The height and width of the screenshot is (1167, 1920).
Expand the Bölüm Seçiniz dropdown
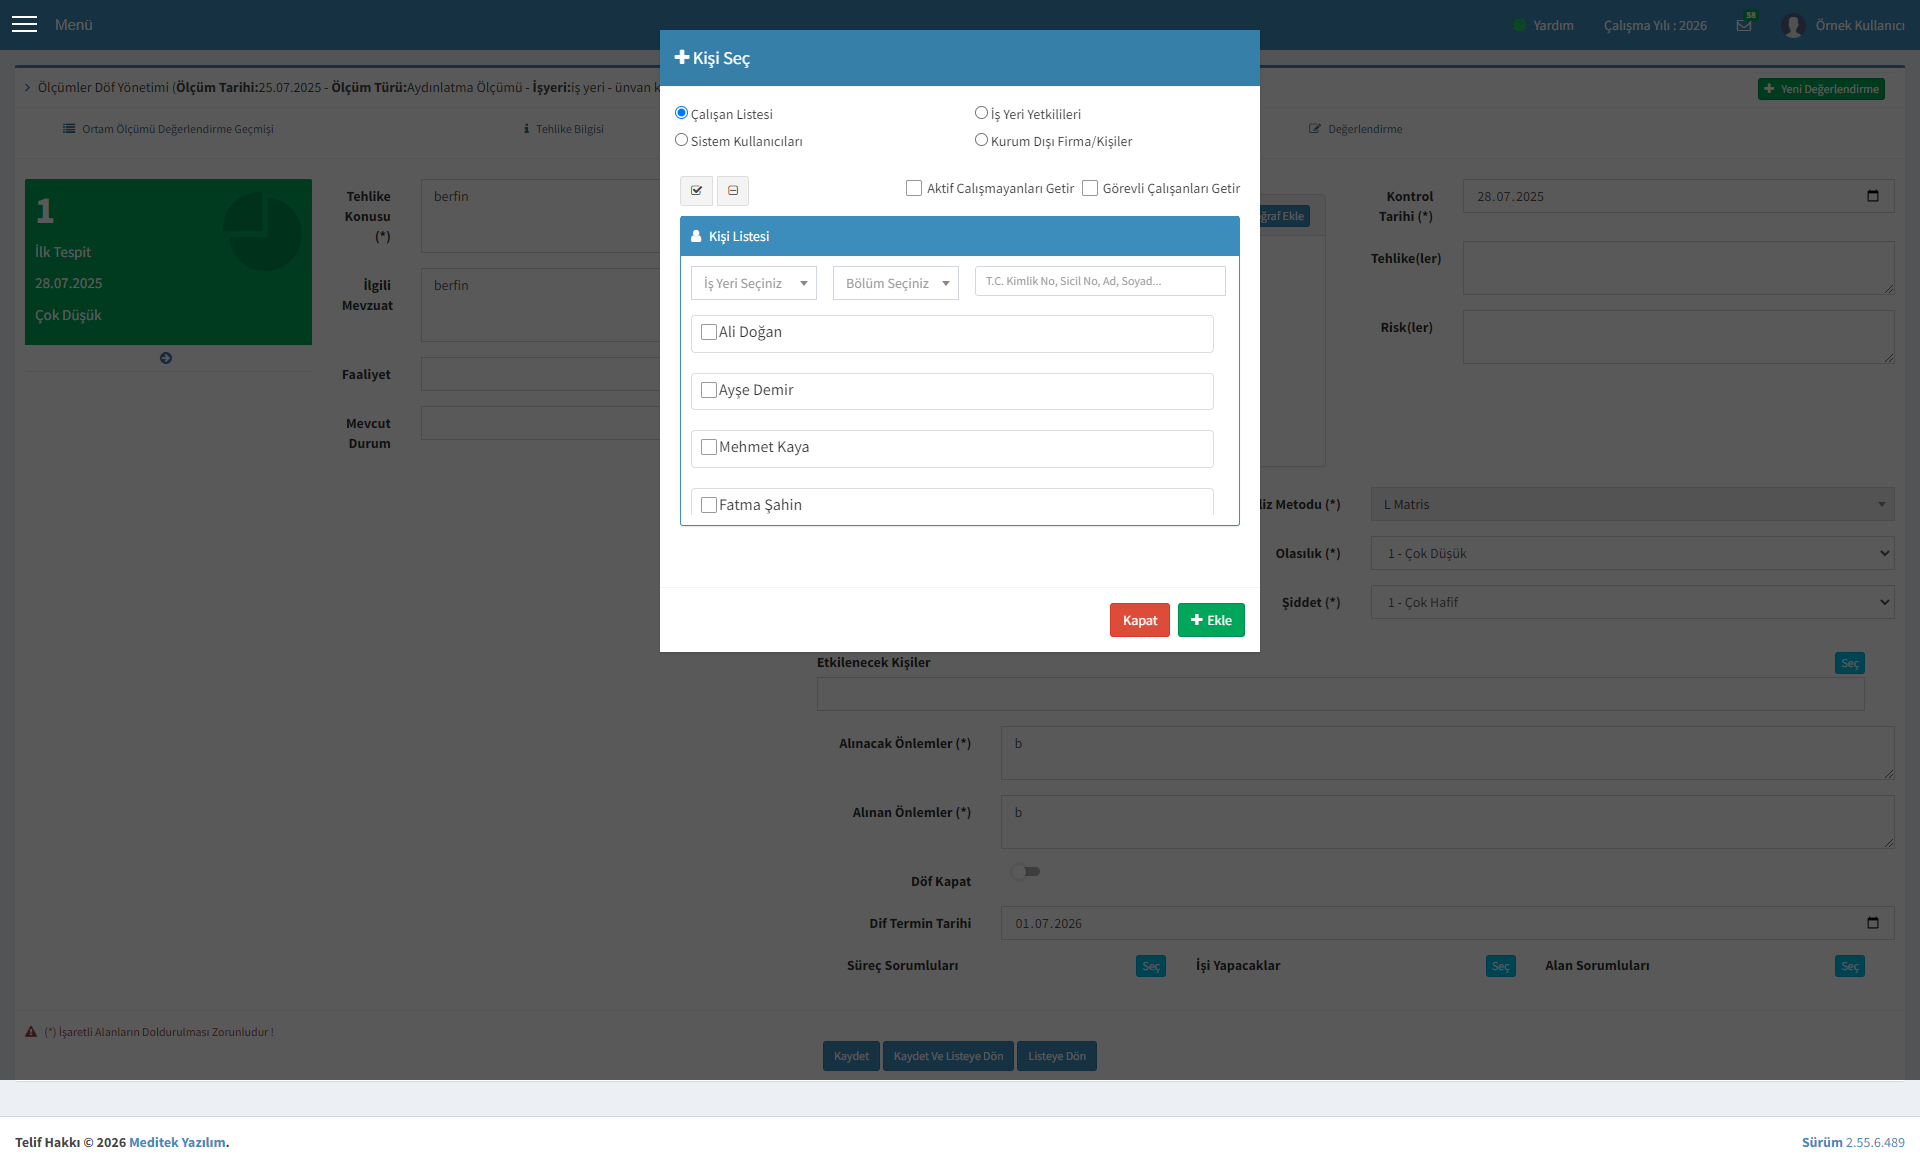click(896, 283)
